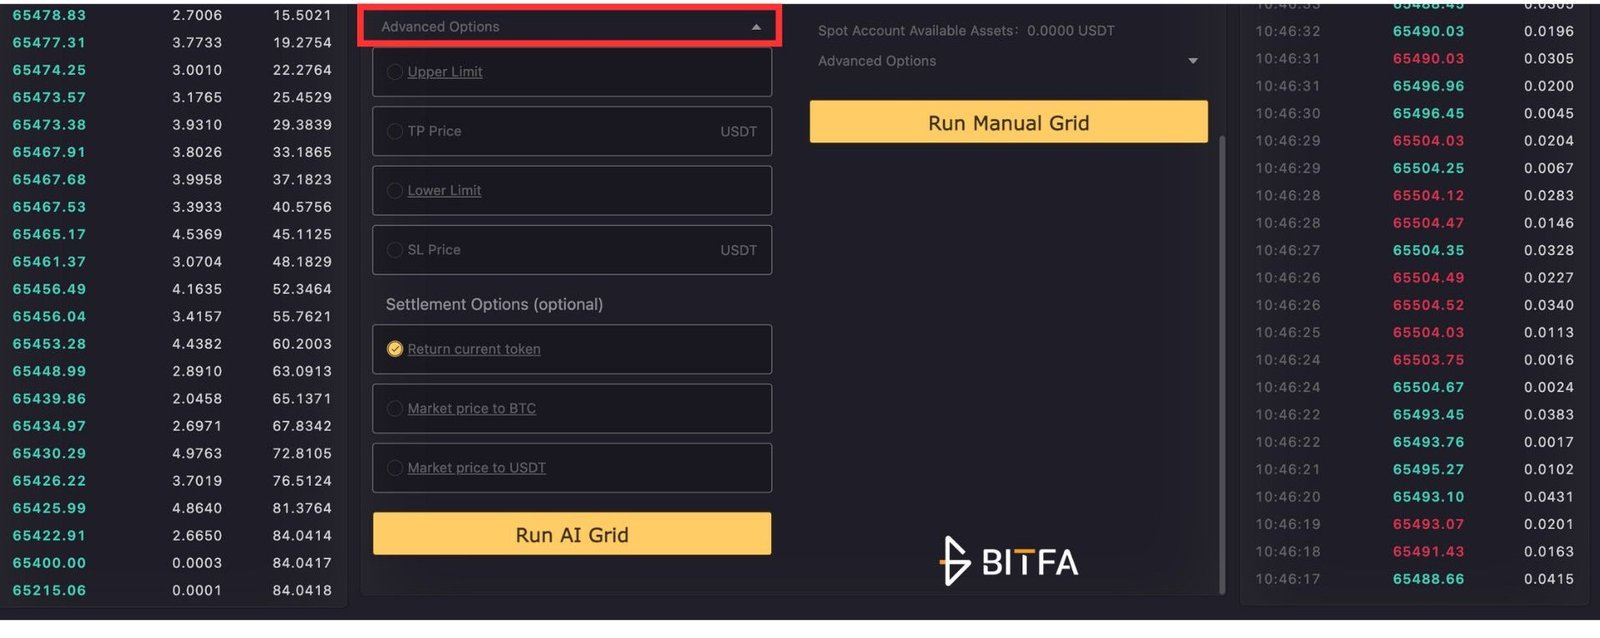This screenshot has height=638, width=1600.
Task: Click the SL Price input field
Action: (x=572, y=250)
